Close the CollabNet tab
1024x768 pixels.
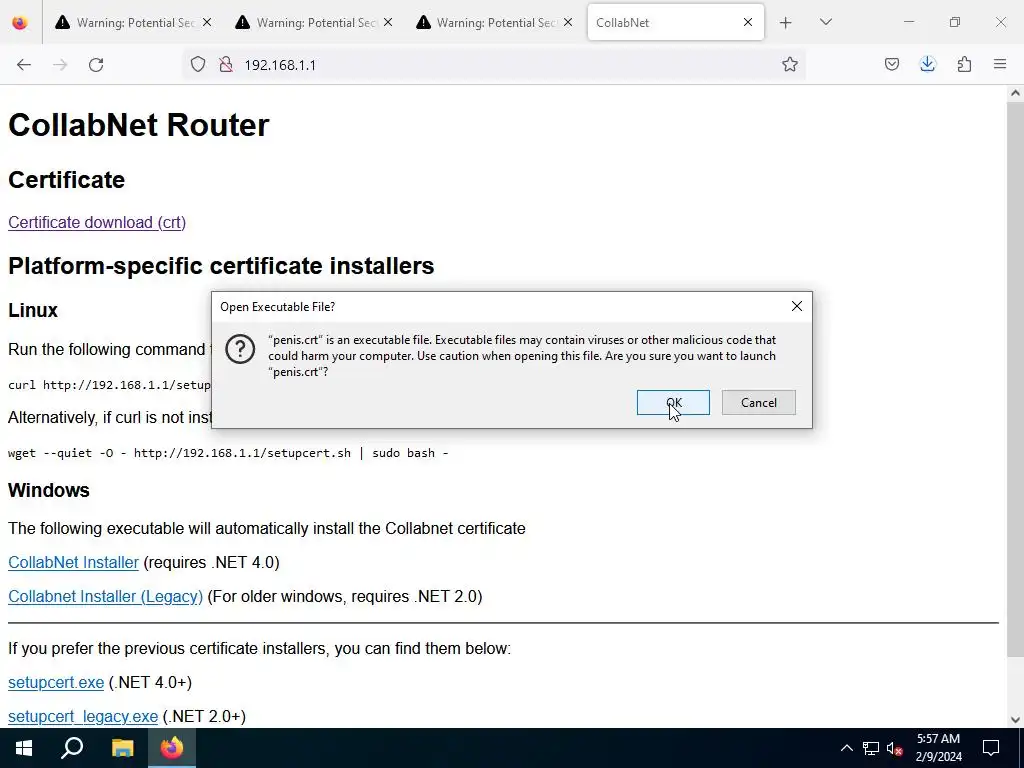[x=748, y=23]
